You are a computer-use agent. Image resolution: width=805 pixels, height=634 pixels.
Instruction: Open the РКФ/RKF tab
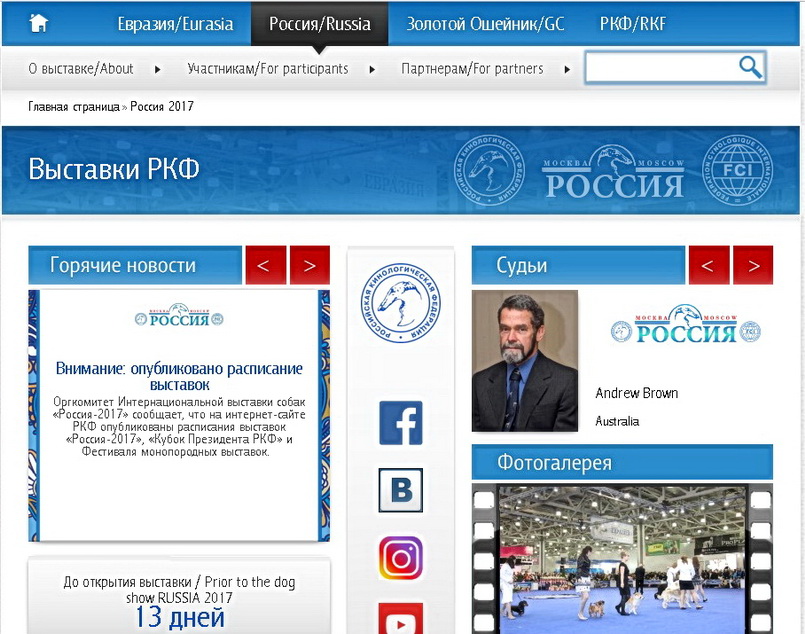click(633, 24)
